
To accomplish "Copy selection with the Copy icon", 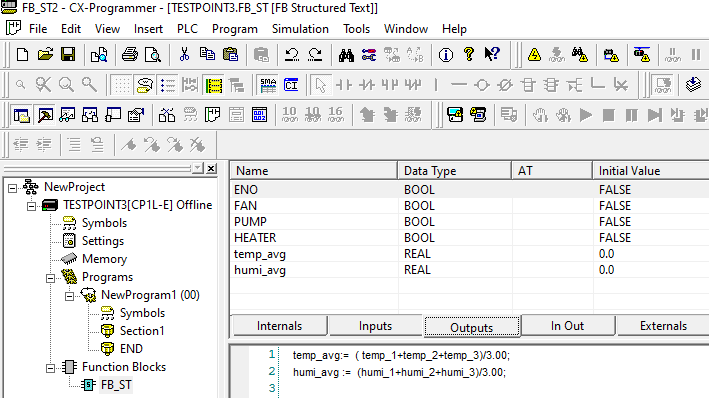I will click(207, 55).
